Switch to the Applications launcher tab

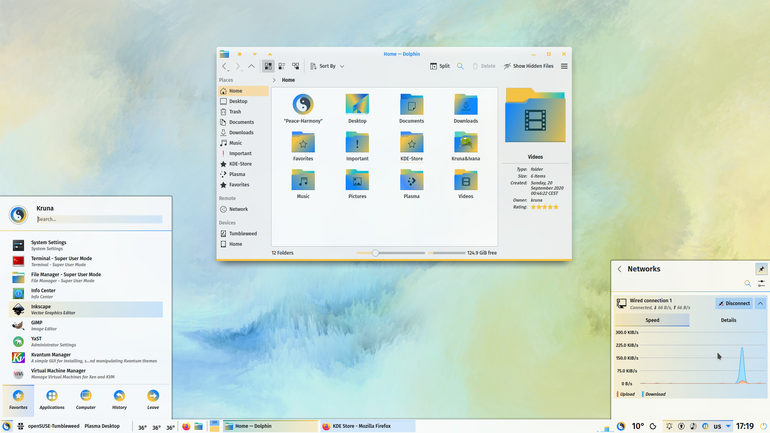coord(52,400)
